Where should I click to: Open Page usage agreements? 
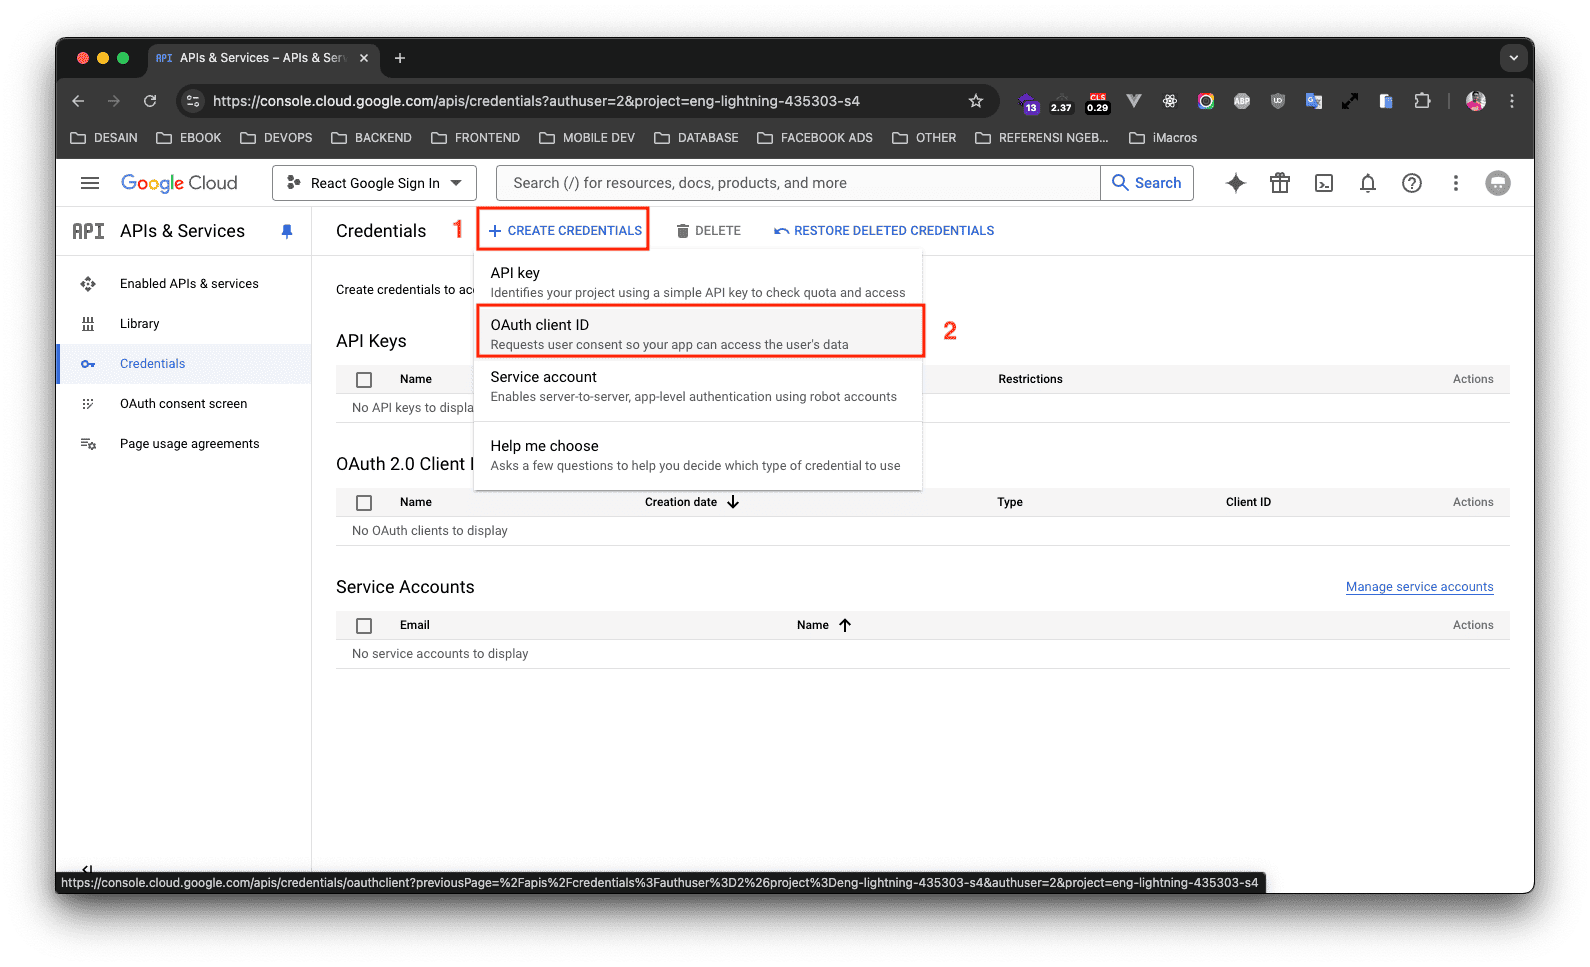click(x=189, y=444)
